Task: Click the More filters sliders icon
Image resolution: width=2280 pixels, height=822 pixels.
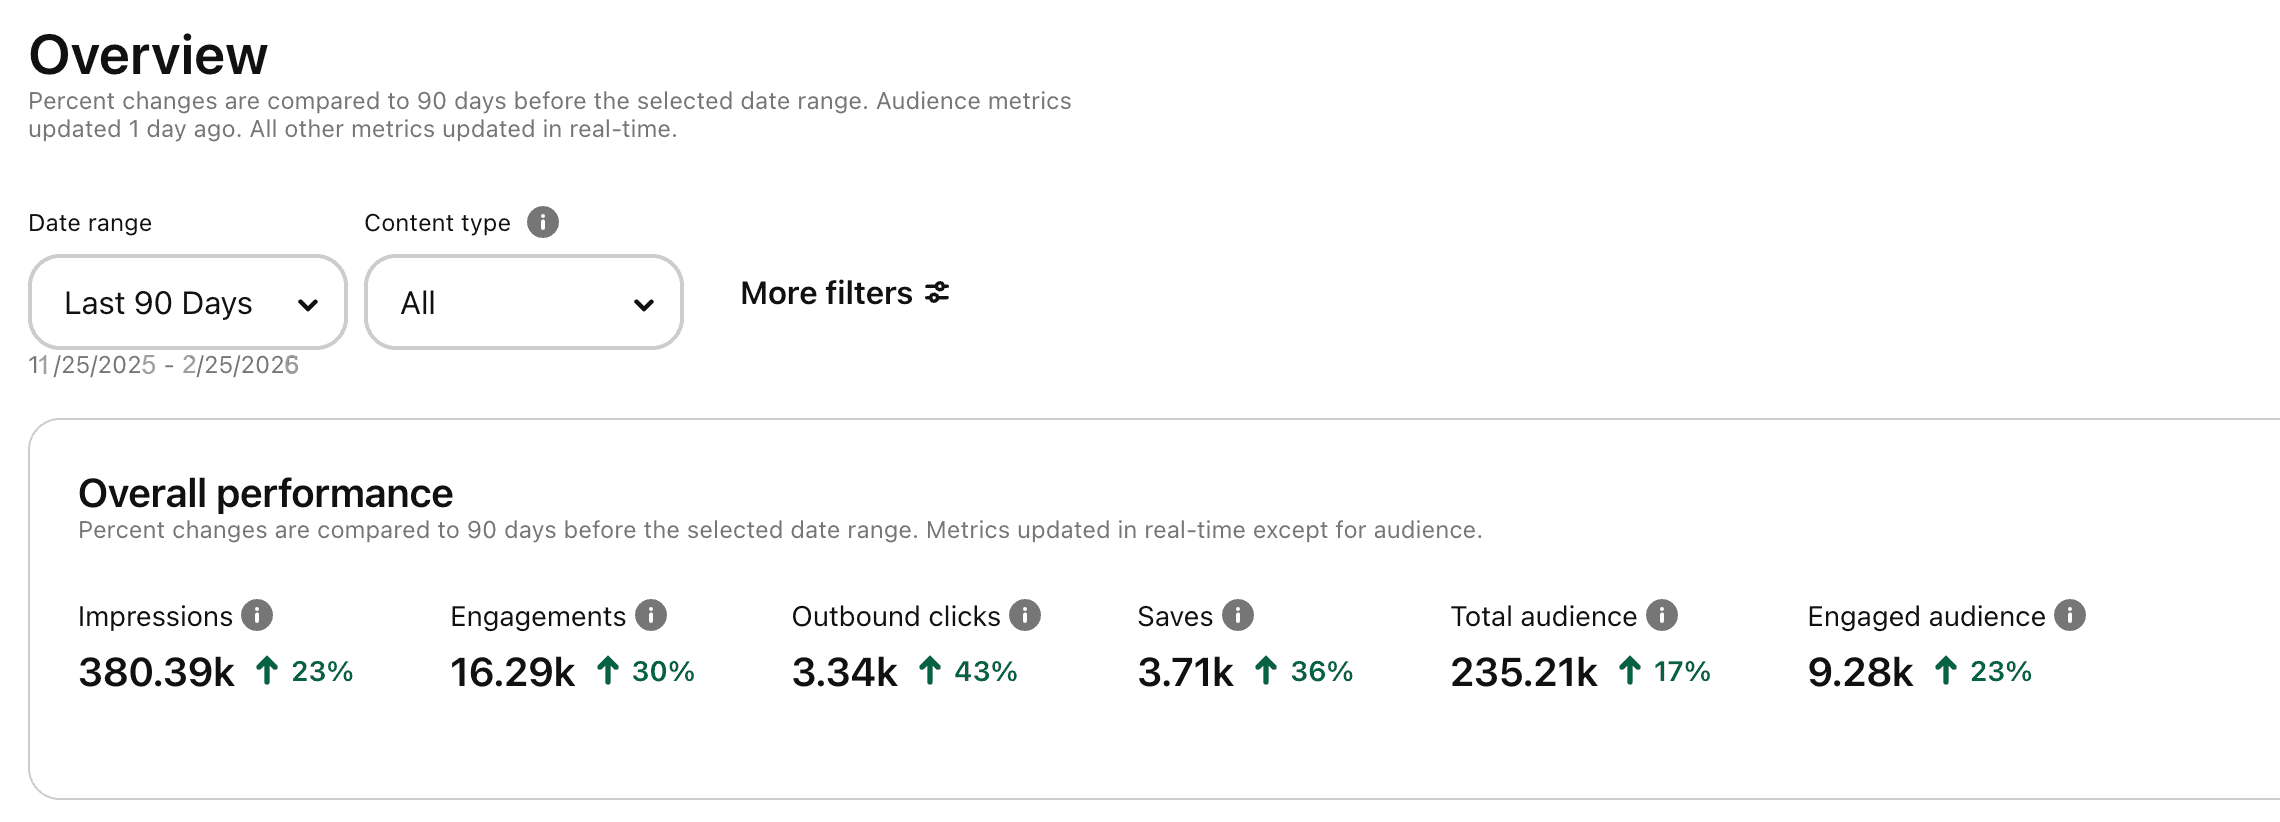Action: click(x=937, y=293)
